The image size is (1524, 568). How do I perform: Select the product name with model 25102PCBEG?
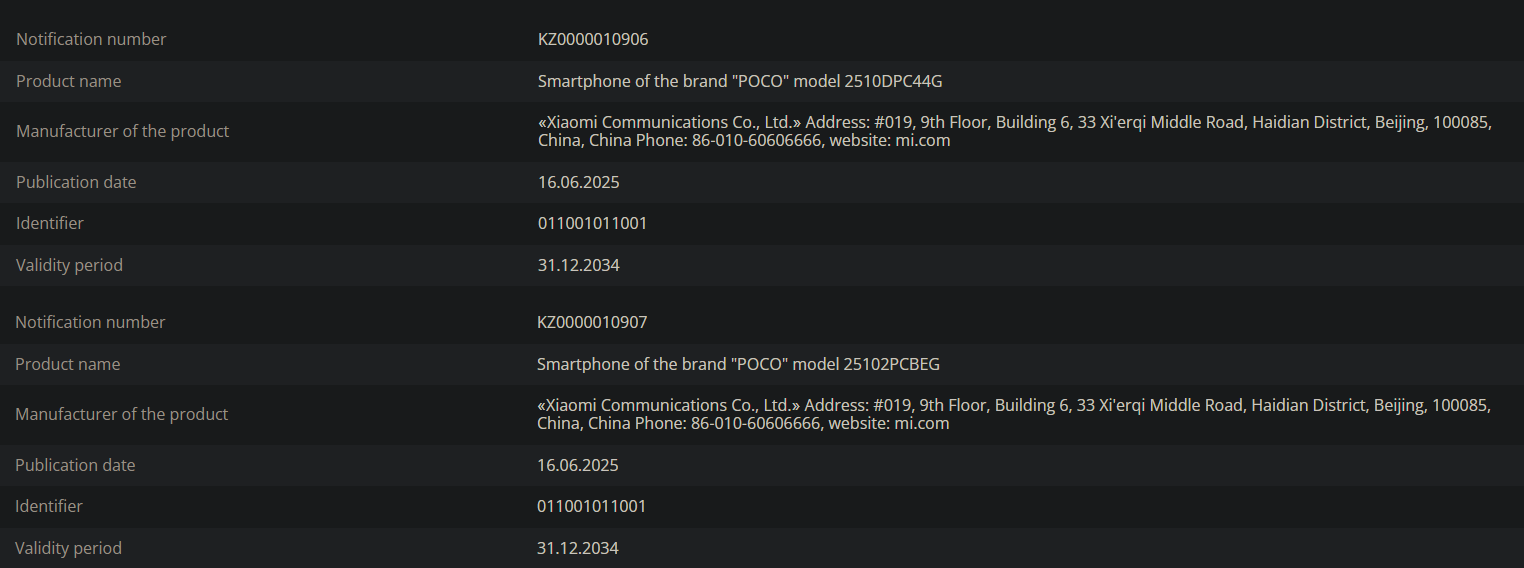click(738, 364)
